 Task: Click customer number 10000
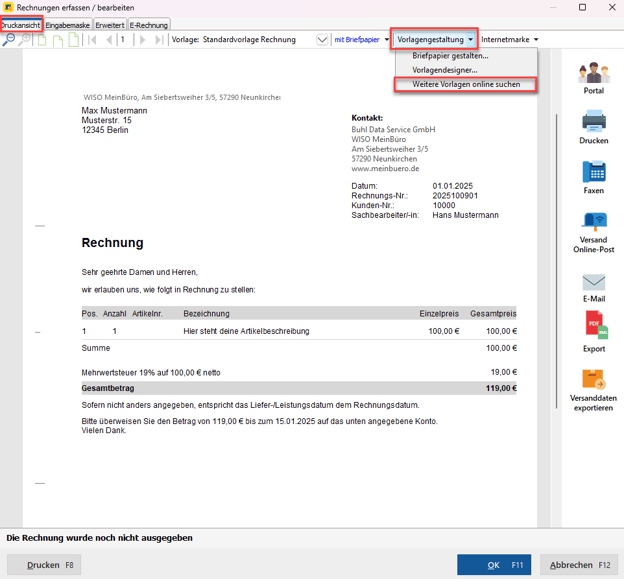444,205
